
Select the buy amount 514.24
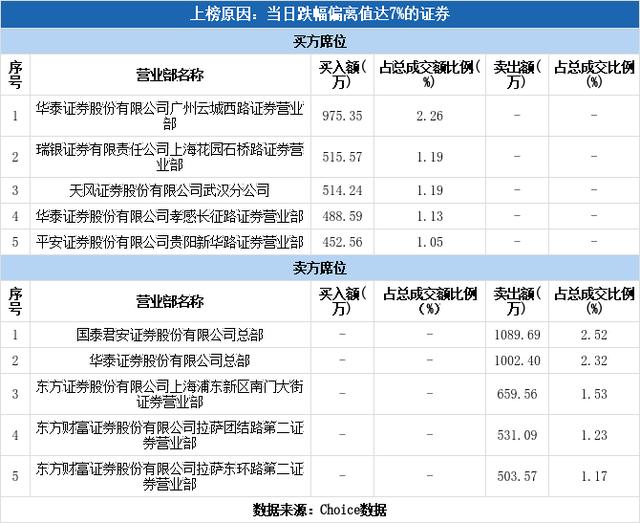click(342, 190)
